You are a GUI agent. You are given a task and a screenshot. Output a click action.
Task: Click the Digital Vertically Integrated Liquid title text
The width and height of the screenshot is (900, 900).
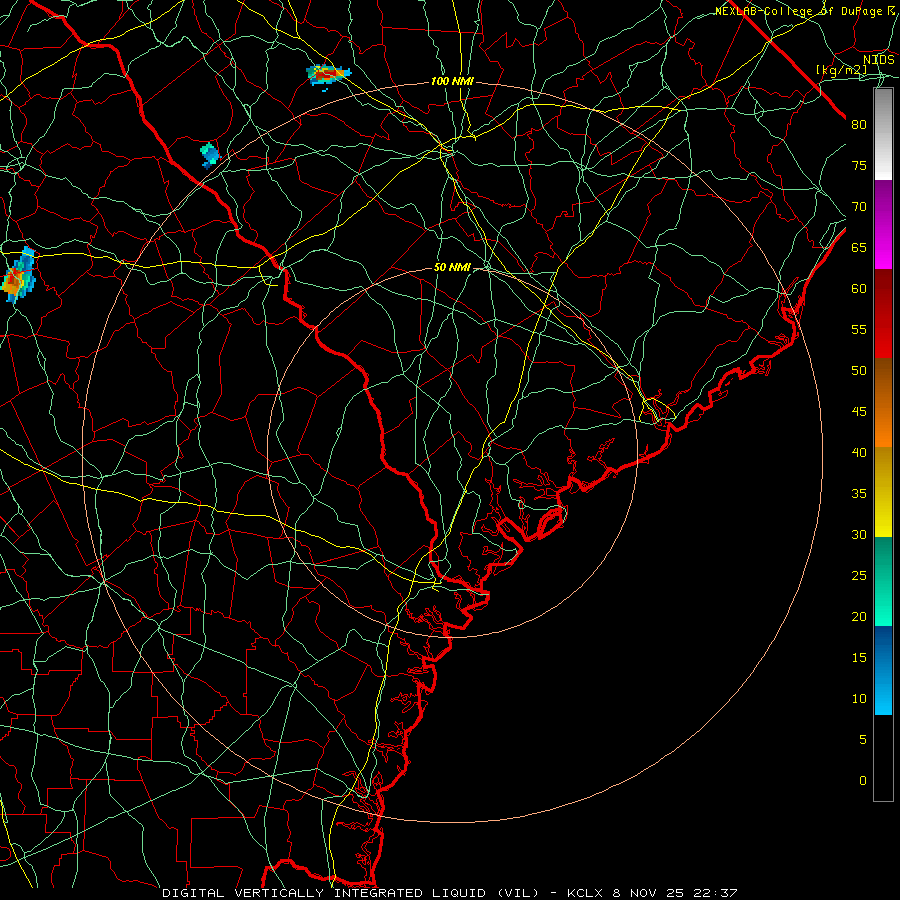pos(350,893)
